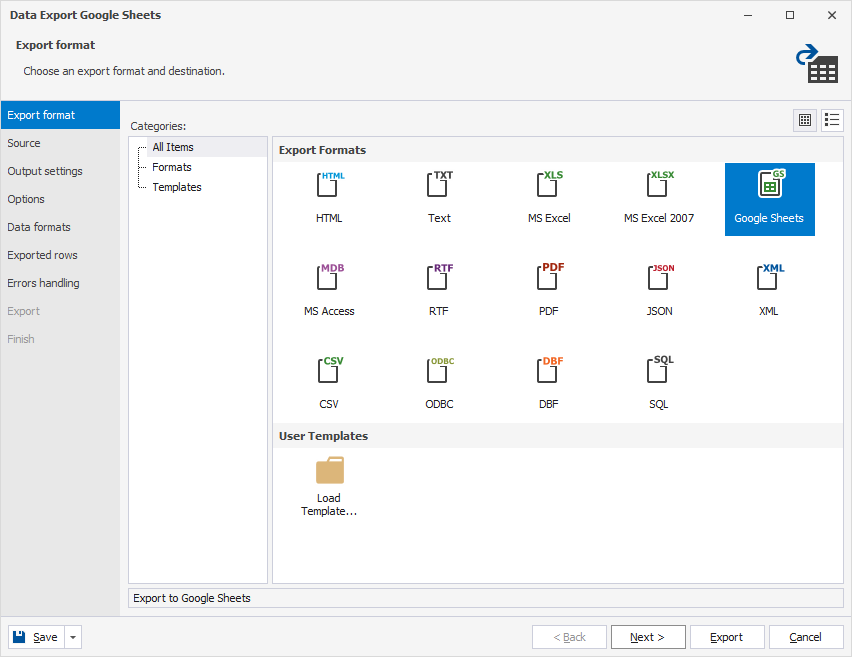
Task: Open the Load Template folder icon
Action: tap(329, 471)
